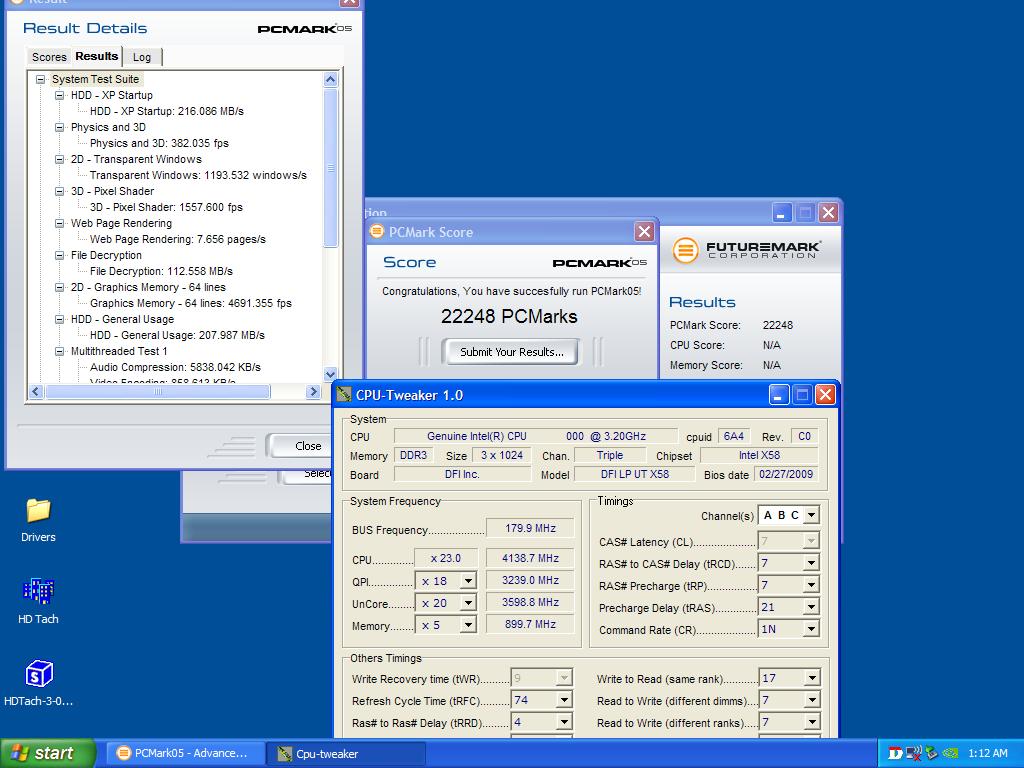Image resolution: width=1024 pixels, height=768 pixels.
Task: Collapse the System Test Suite tree node
Action: click(x=40, y=79)
